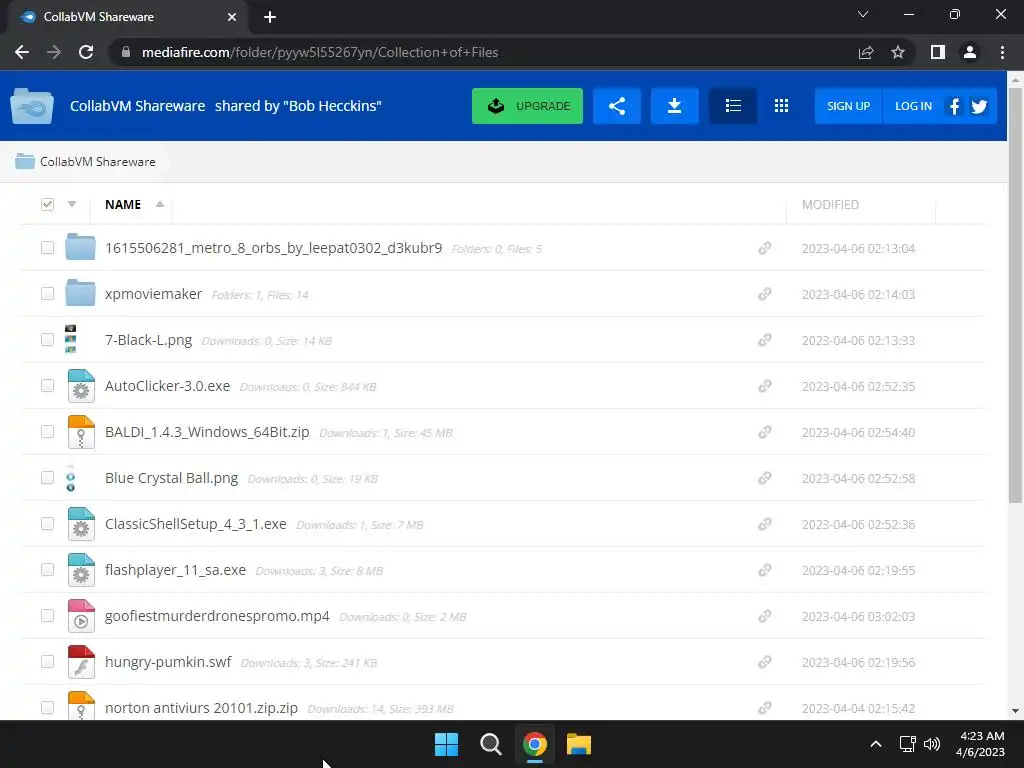Click the share folder icon button
The height and width of the screenshot is (768, 1024).
coord(616,106)
